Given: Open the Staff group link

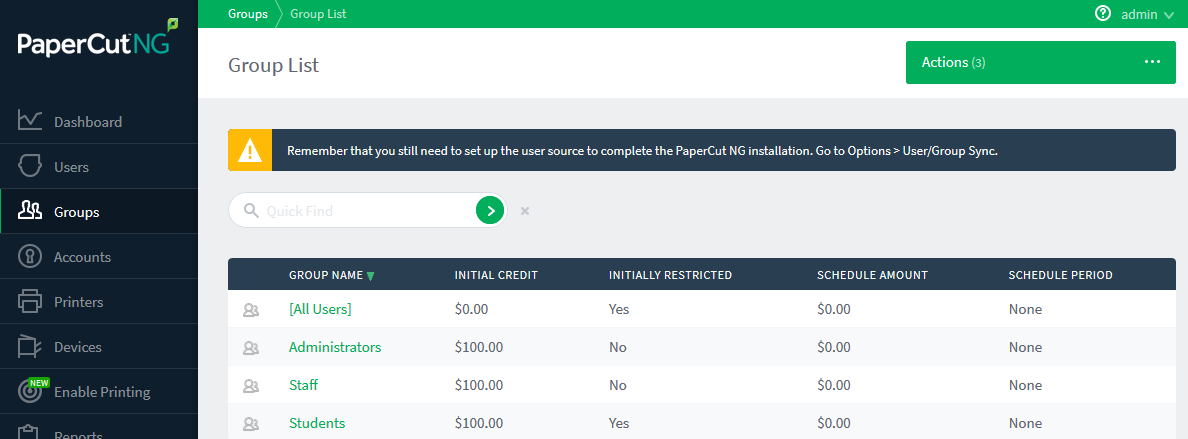Looking at the screenshot, I should coord(303,385).
